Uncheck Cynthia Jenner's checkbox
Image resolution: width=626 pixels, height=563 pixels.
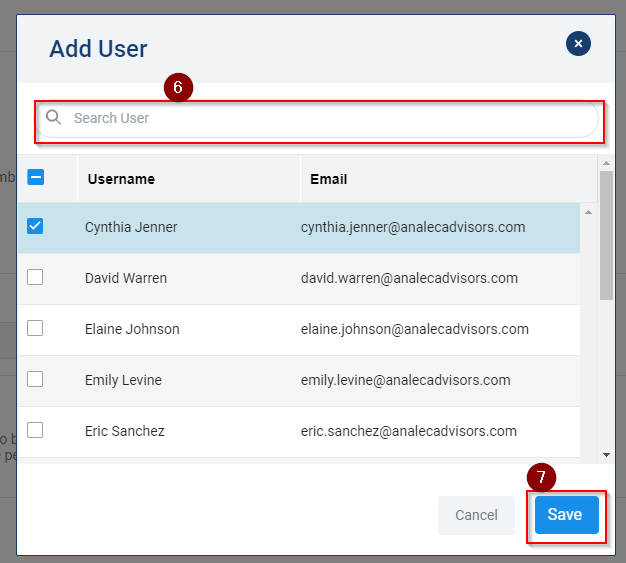35,226
